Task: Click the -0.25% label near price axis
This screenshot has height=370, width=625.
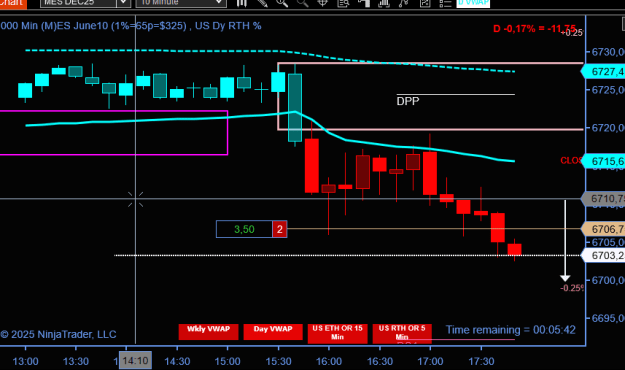Action: click(x=572, y=288)
